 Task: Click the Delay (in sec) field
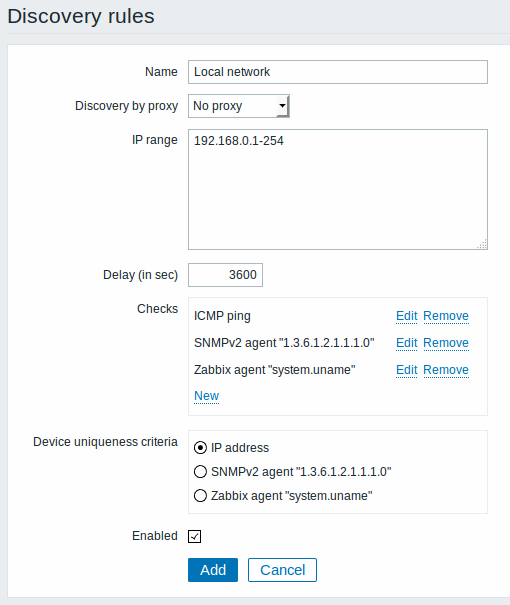click(225, 275)
